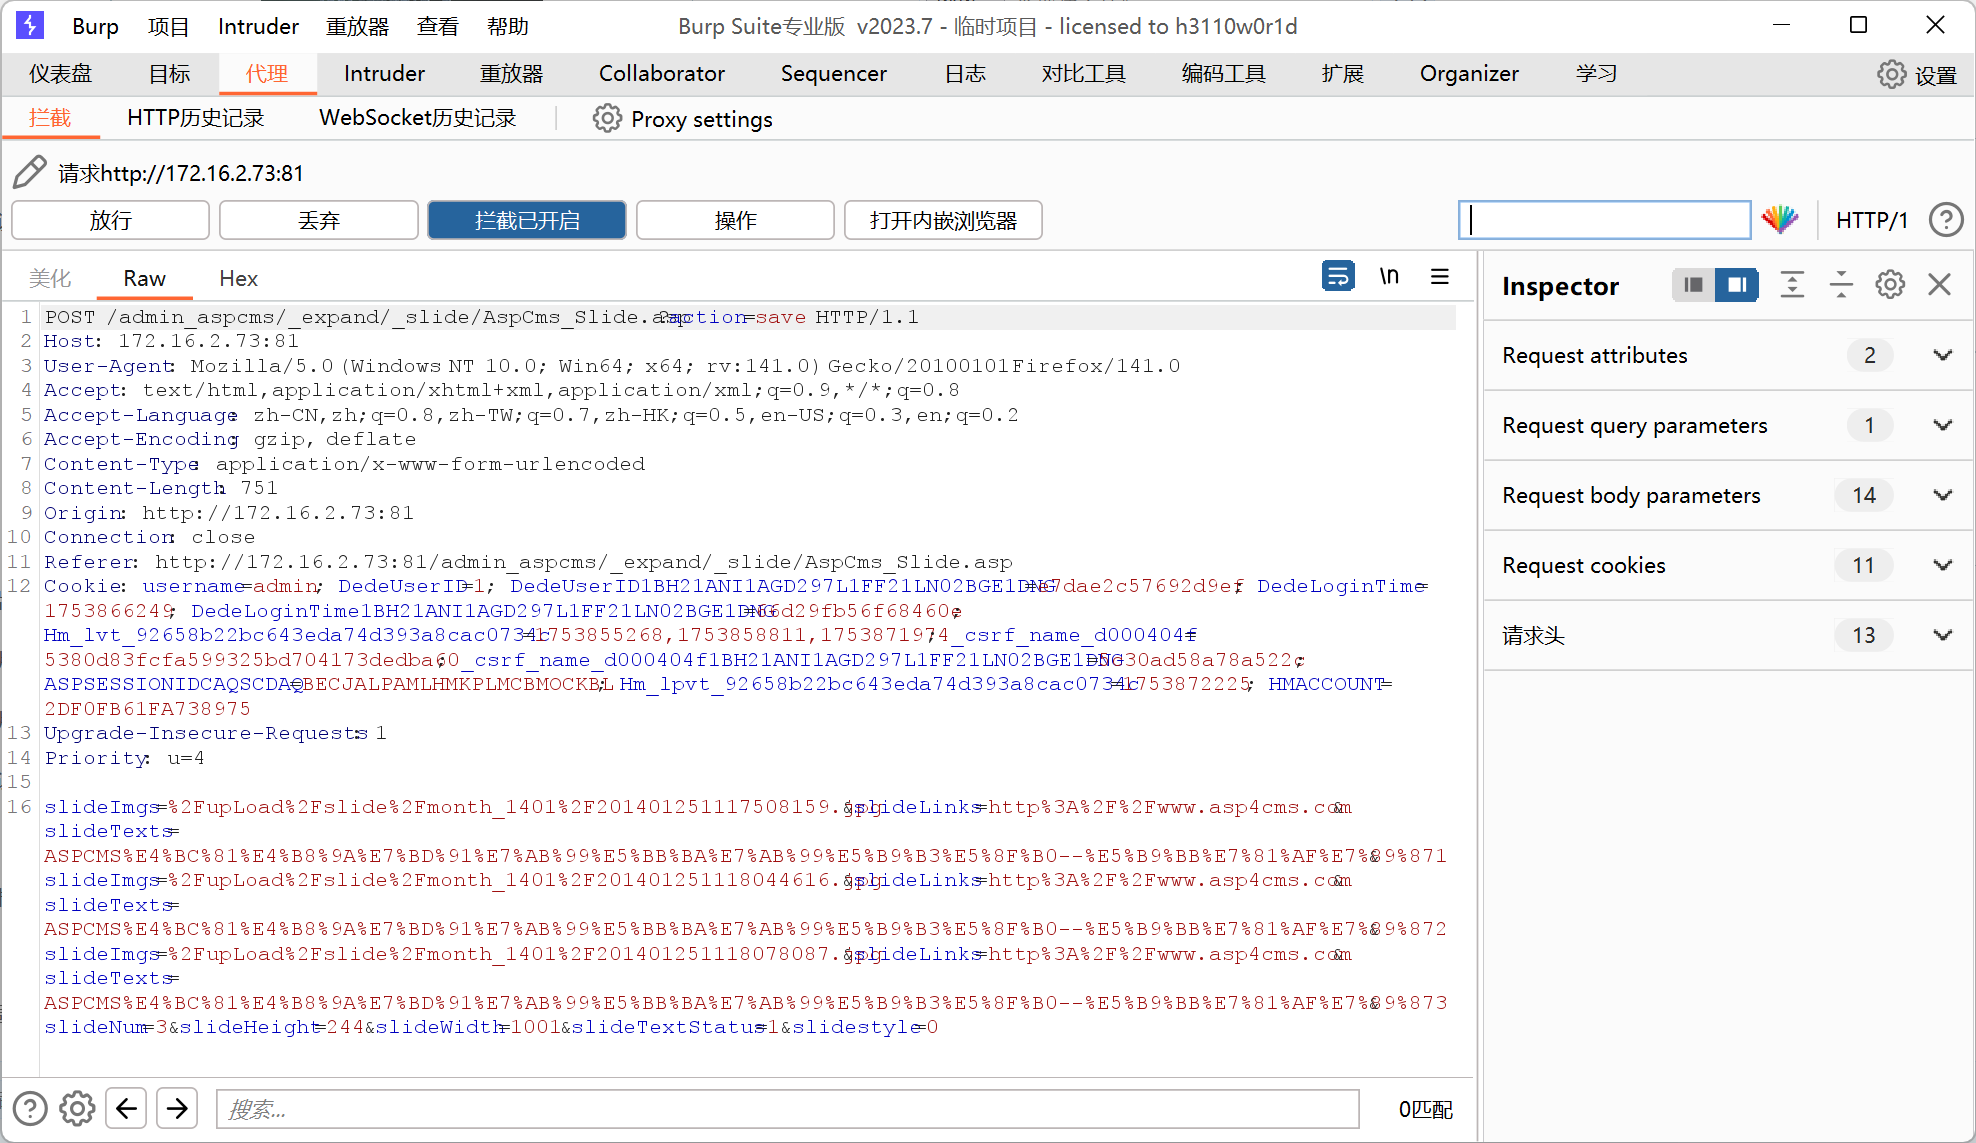Click the pencil edit icon beside request URL
The width and height of the screenshot is (1976, 1143).
coord(29,172)
